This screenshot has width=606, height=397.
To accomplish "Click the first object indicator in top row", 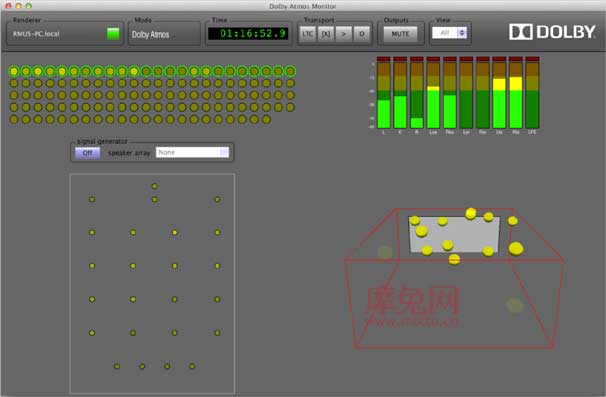I will tap(14, 71).
